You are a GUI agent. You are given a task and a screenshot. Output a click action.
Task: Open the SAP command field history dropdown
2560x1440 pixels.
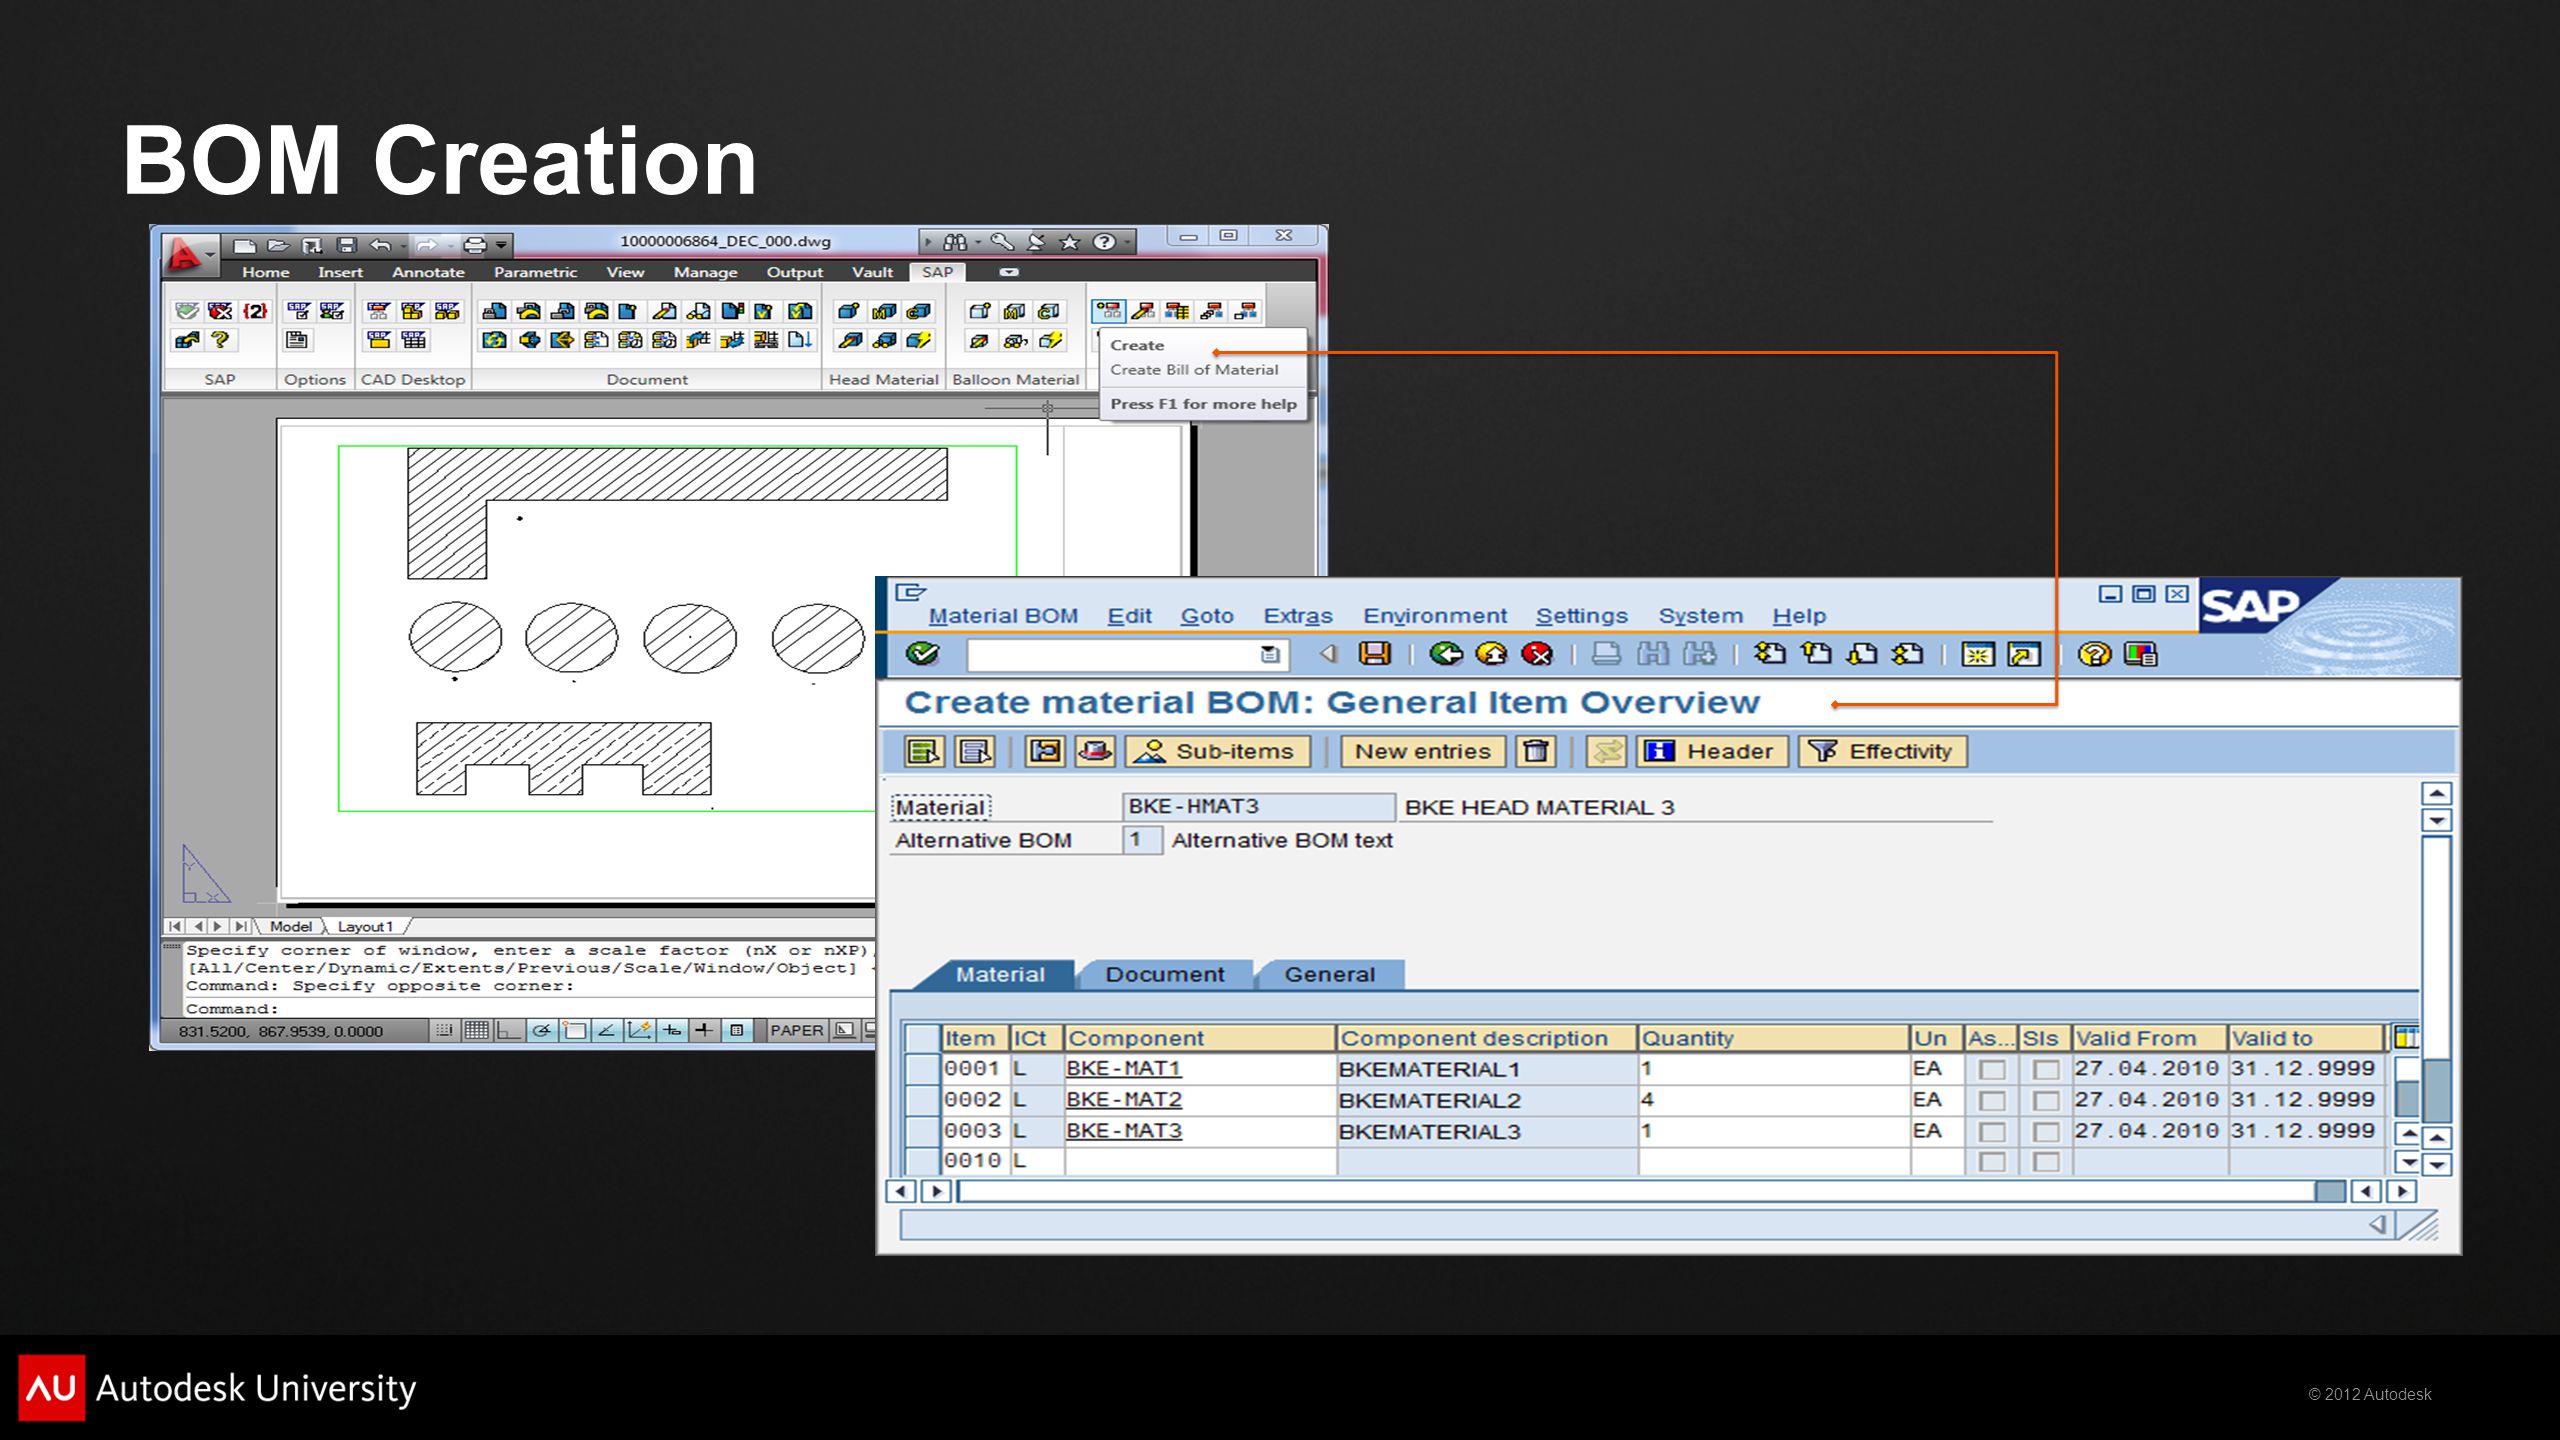click(1270, 654)
